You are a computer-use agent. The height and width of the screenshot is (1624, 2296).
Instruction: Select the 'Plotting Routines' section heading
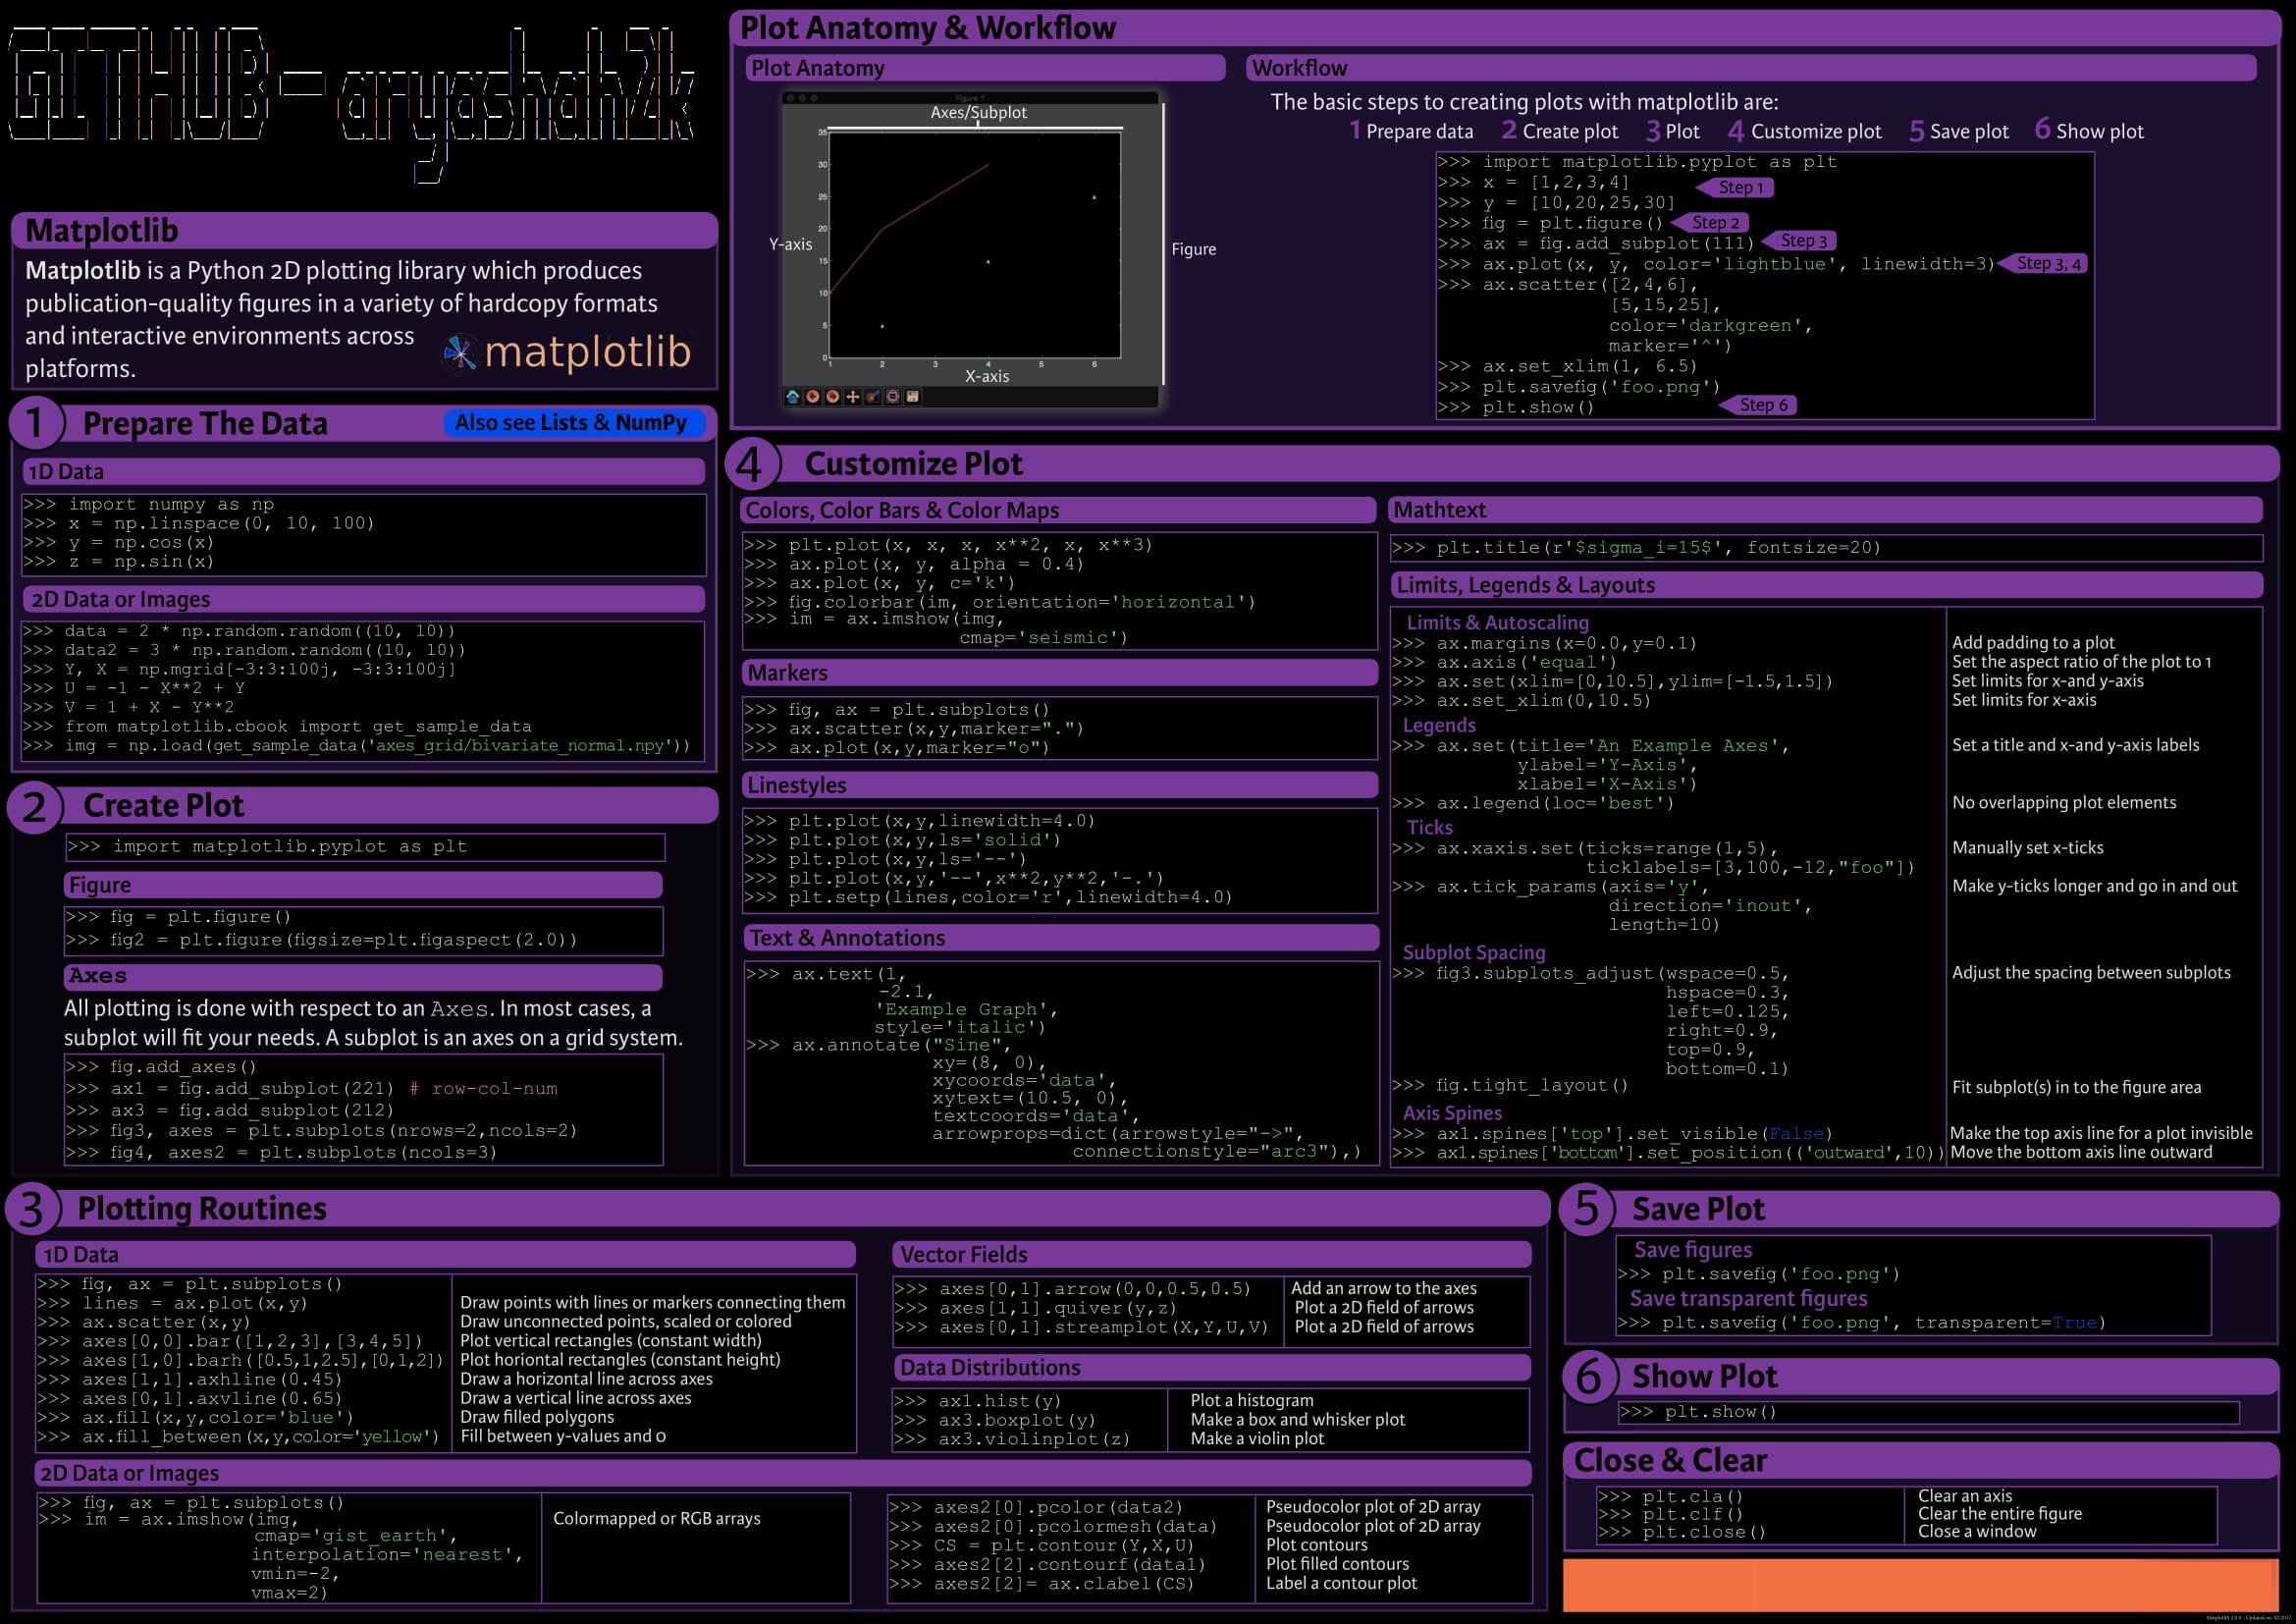pos(202,1209)
